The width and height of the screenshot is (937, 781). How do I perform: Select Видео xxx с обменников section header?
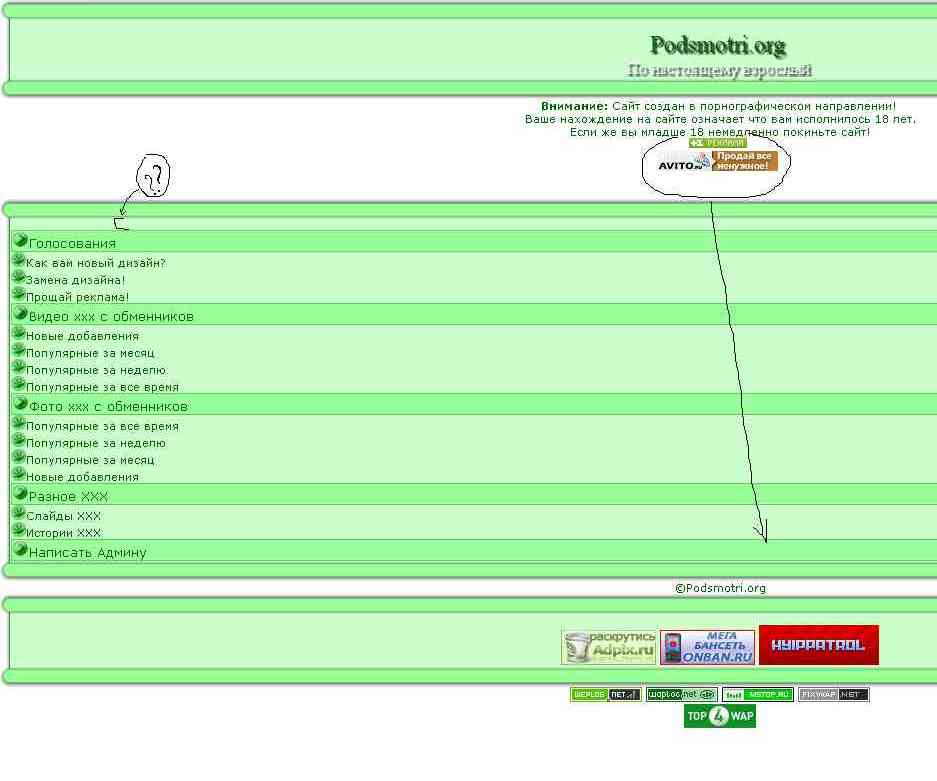click(111, 316)
